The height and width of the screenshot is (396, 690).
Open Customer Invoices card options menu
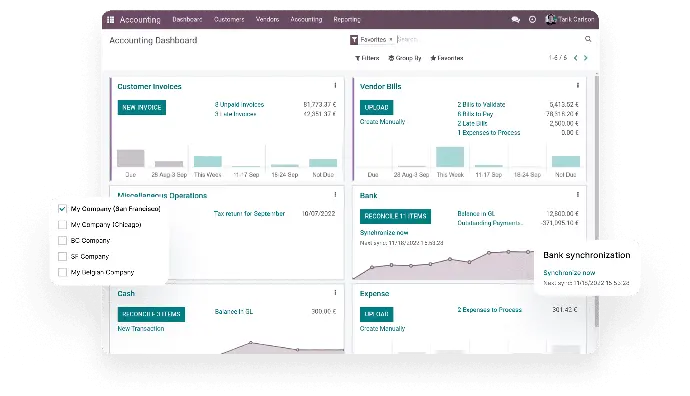coord(335,86)
